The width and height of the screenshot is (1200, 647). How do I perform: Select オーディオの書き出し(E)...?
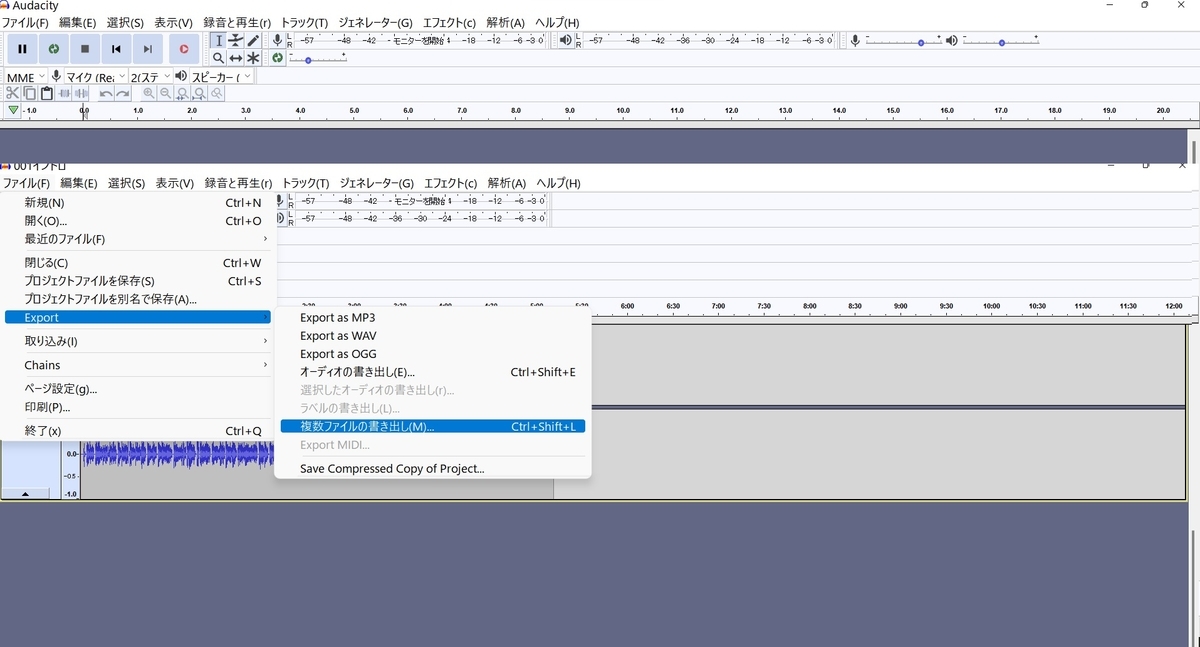click(x=433, y=372)
